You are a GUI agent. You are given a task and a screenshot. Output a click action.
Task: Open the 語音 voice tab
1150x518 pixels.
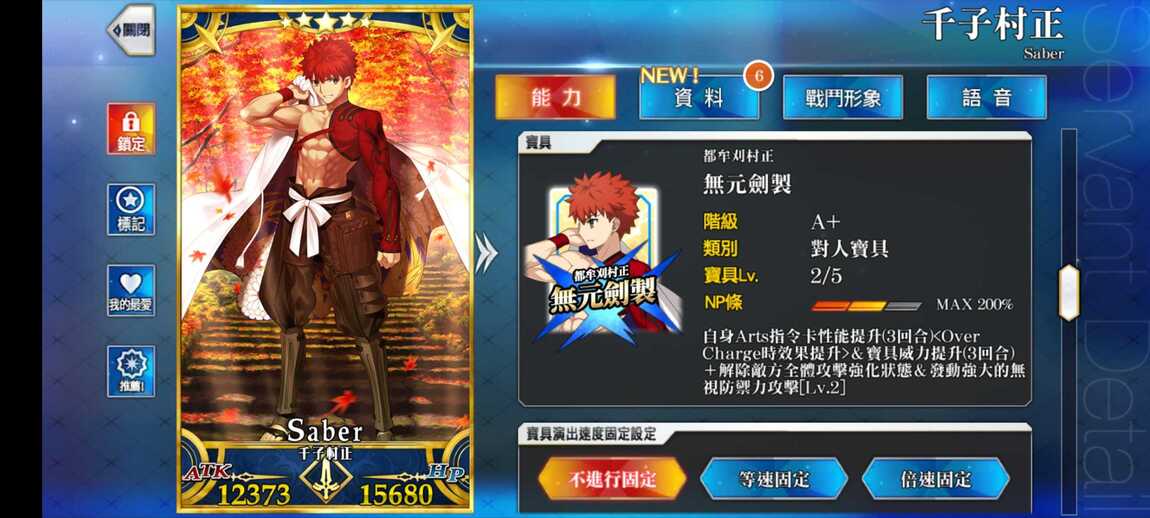point(986,98)
